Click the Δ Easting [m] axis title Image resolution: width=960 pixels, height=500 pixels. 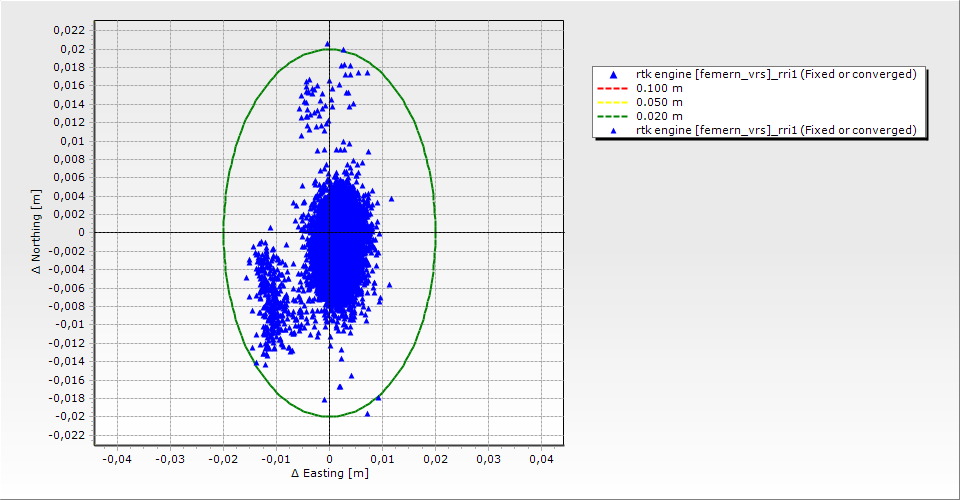pyautogui.click(x=329, y=473)
